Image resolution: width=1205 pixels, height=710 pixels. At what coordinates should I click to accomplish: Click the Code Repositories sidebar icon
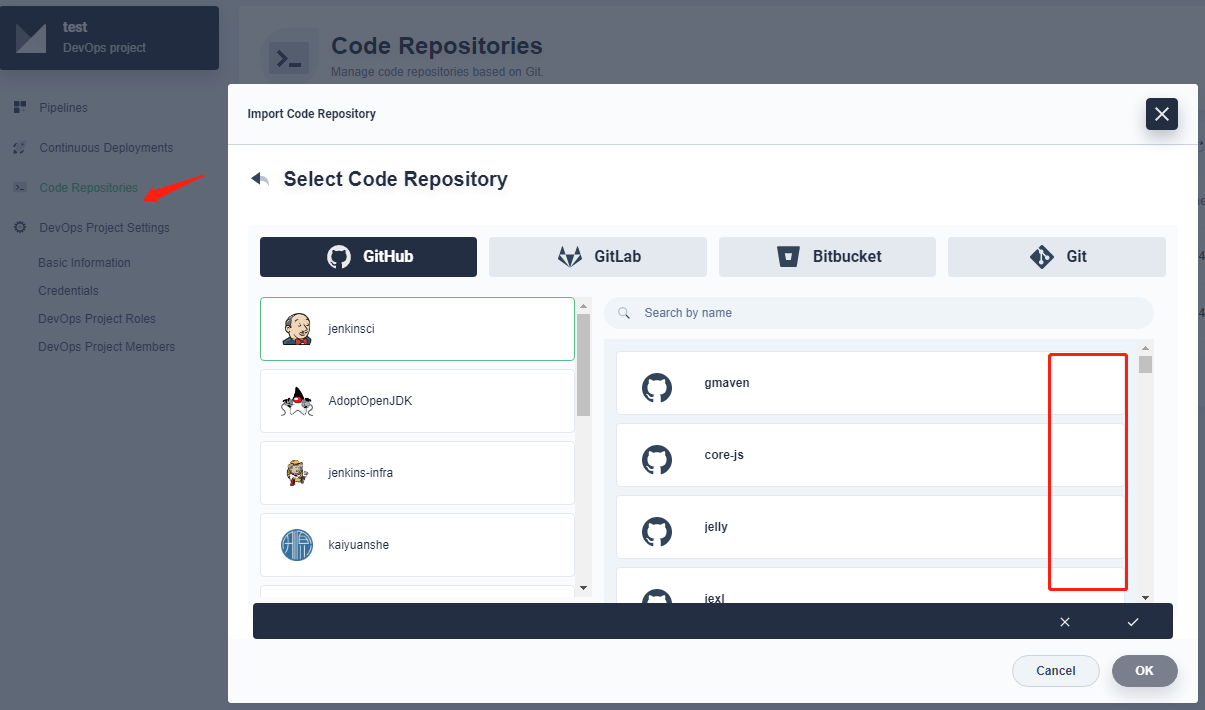pyautogui.click(x=19, y=188)
